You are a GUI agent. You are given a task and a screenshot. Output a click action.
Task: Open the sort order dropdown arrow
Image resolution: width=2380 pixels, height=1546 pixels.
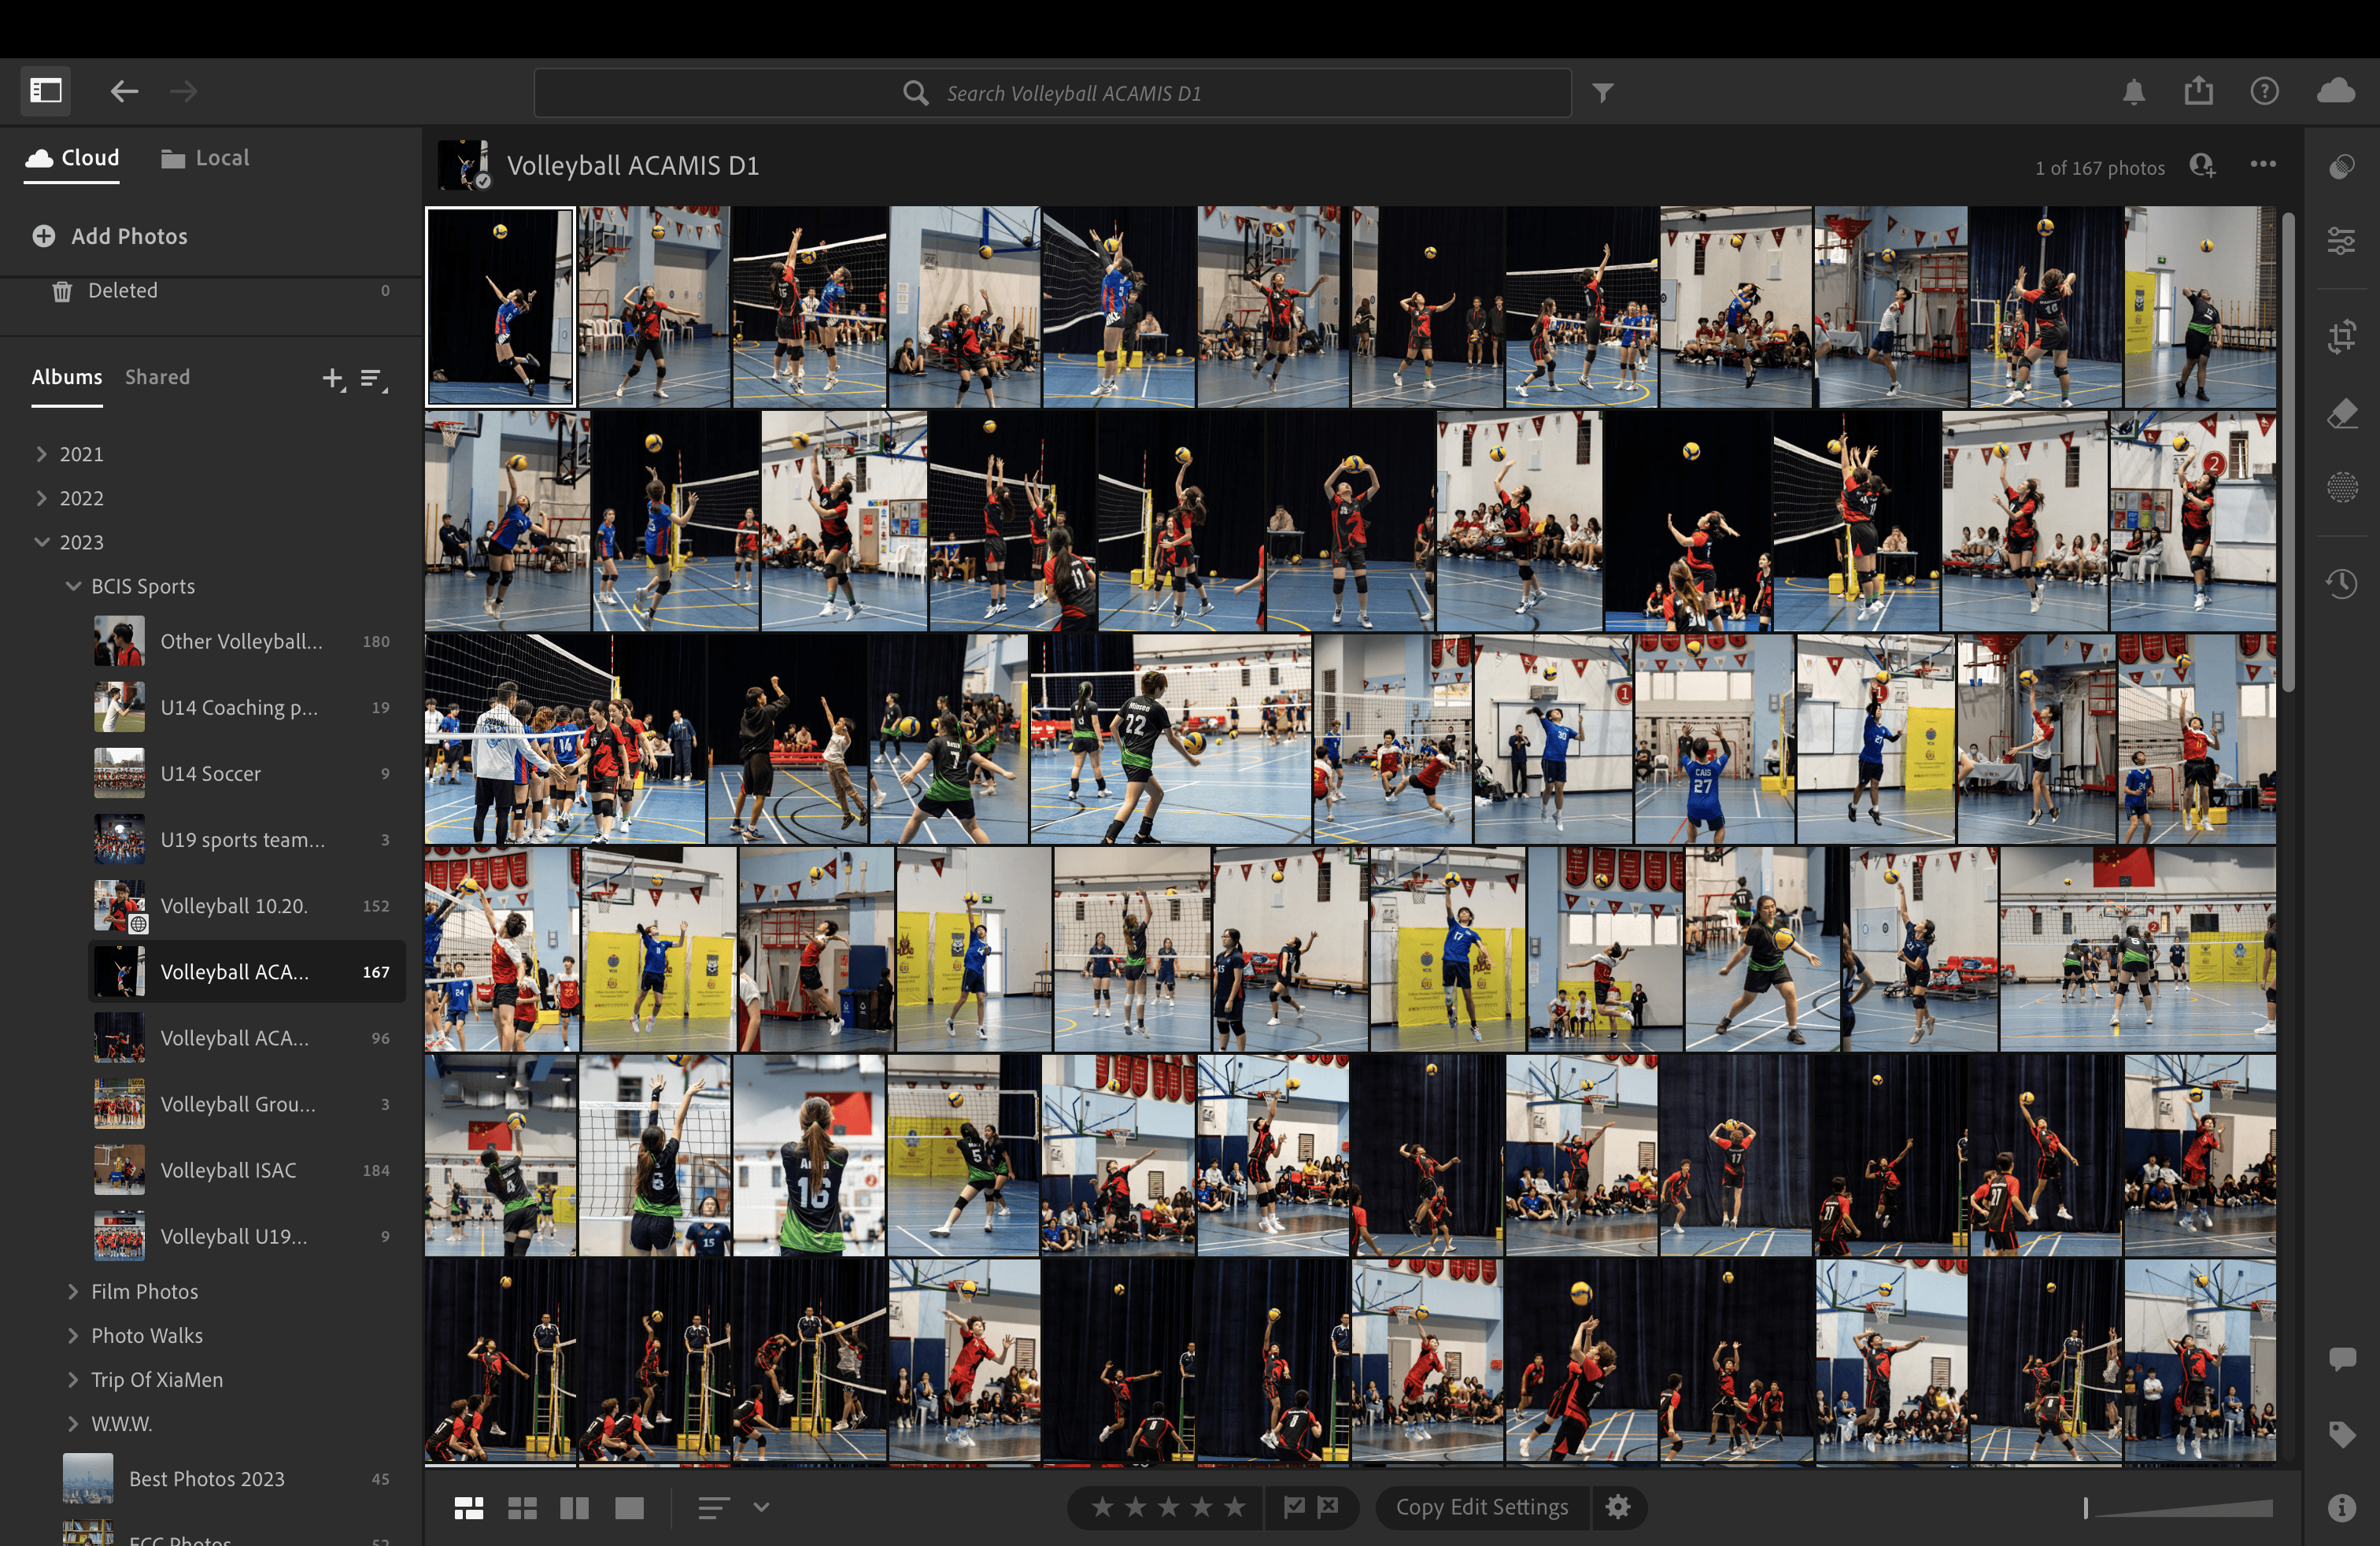pos(761,1507)
